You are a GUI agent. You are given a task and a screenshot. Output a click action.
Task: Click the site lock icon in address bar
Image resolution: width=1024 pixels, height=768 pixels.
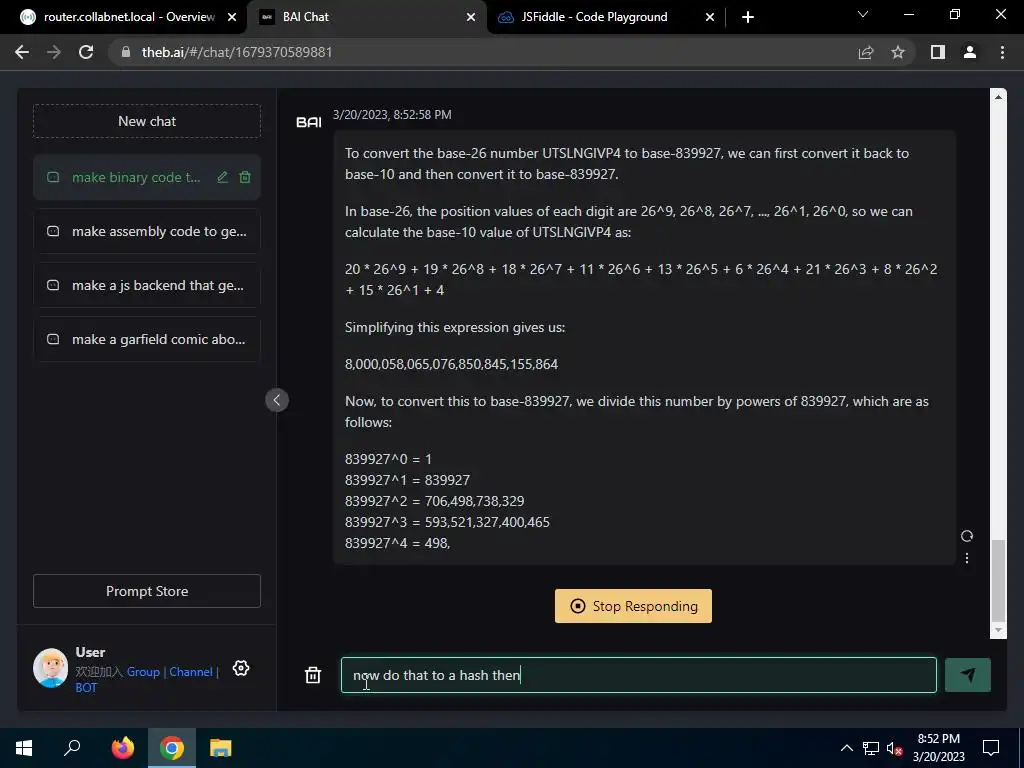pyautogui.click(x=126, y=52)
